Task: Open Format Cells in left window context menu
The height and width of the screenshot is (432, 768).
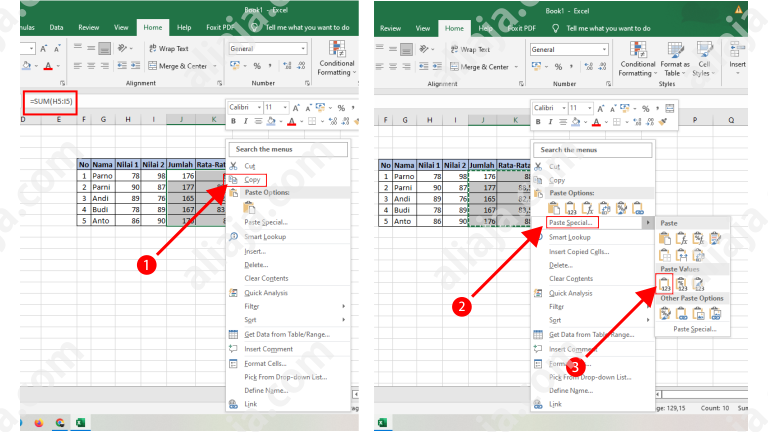Action: click(265, 363)
